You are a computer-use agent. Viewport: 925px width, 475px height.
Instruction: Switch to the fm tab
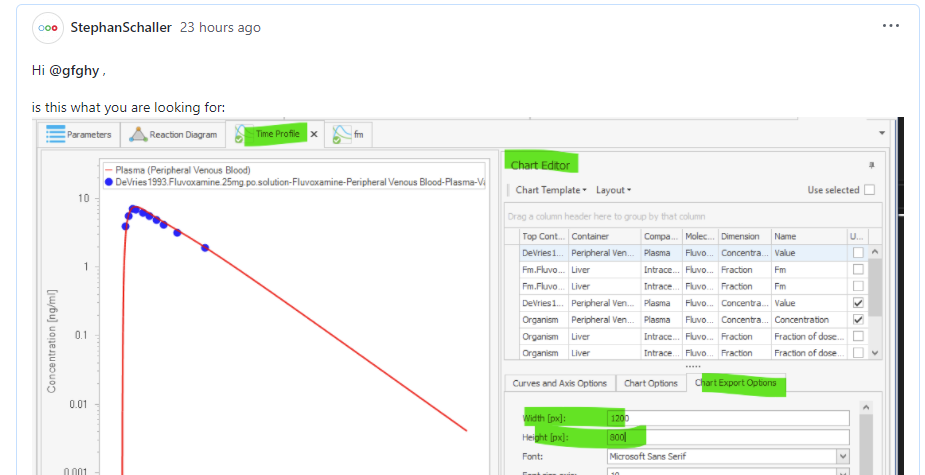pos(348,135)
